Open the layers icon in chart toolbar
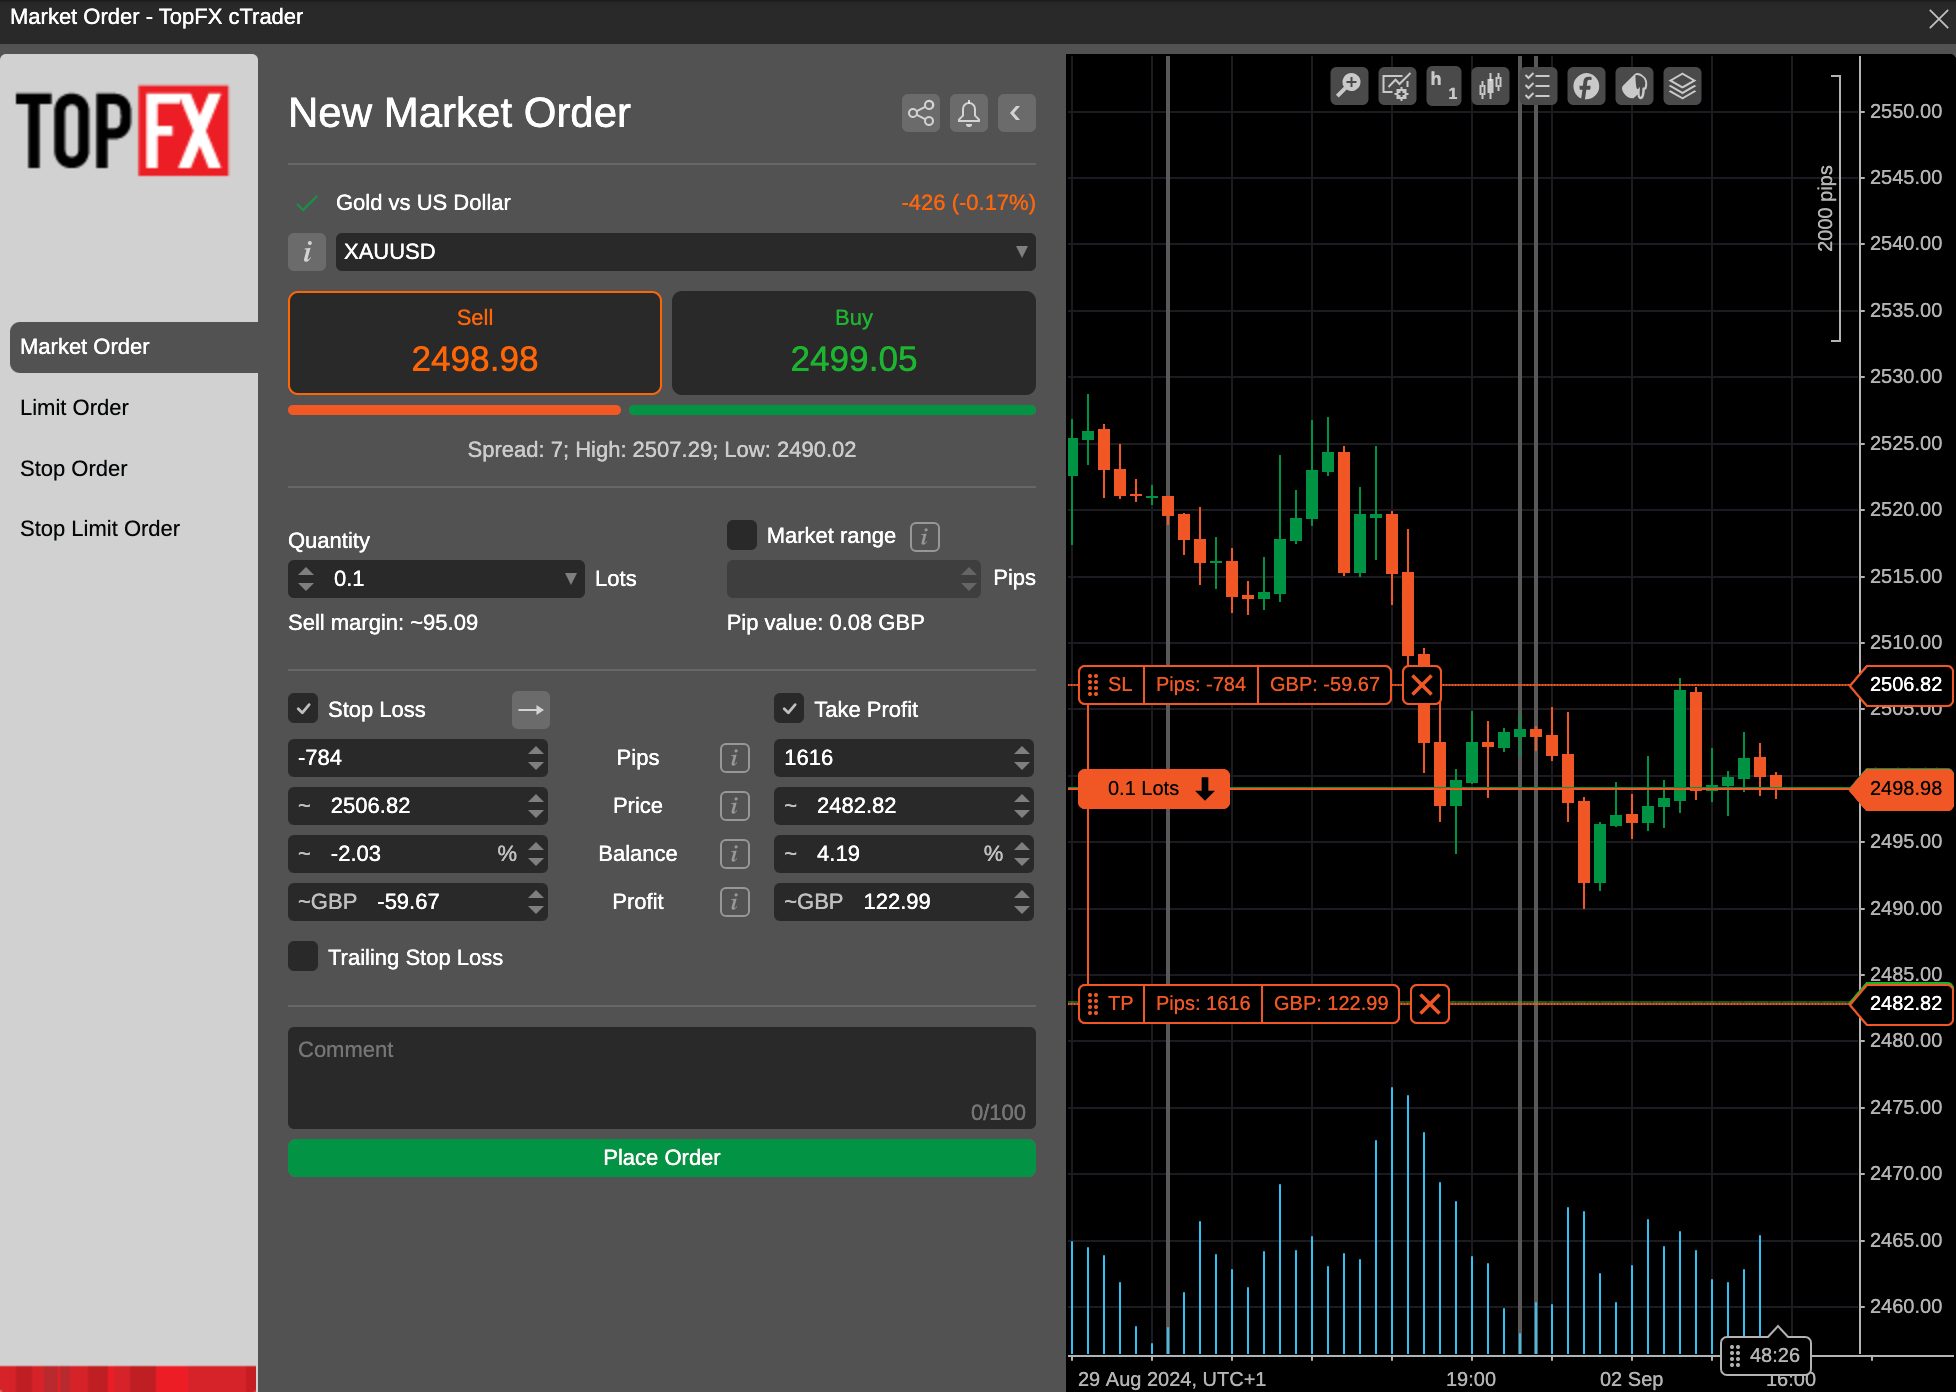1956x1392 pixels. pos(1682,86)
